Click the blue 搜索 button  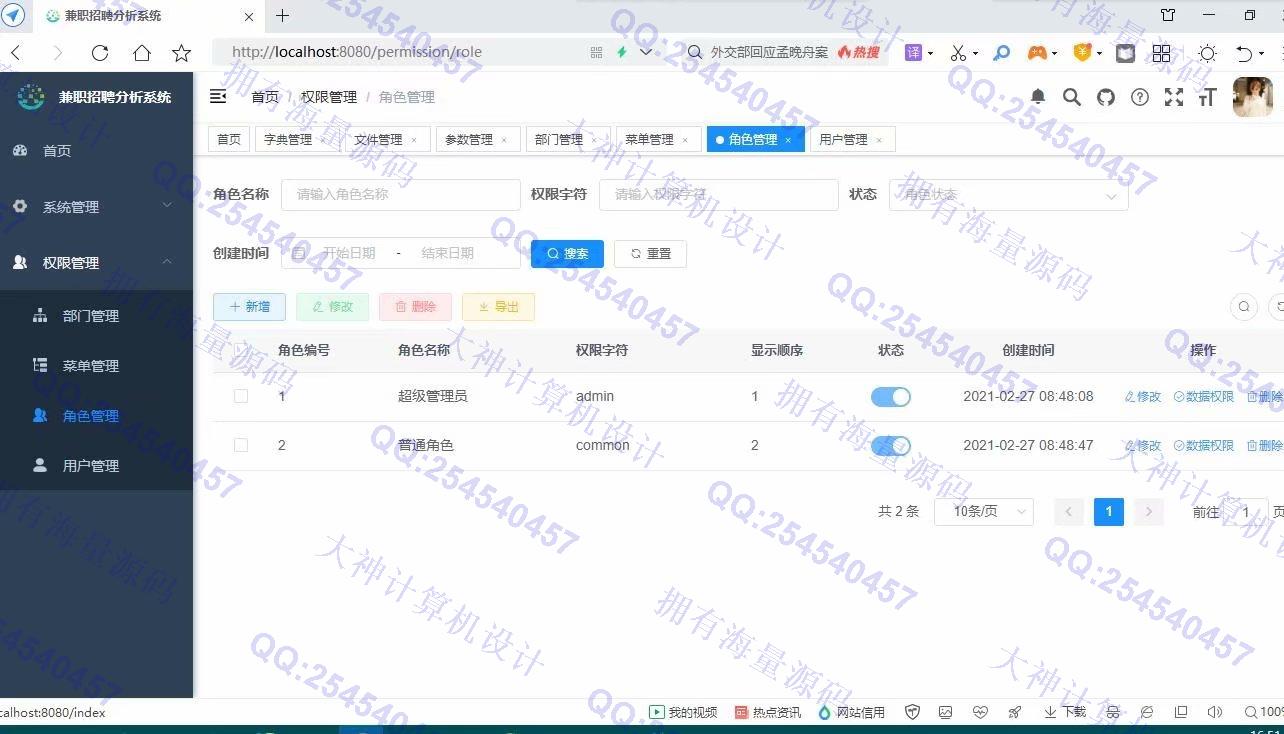(x=567, y=254)
